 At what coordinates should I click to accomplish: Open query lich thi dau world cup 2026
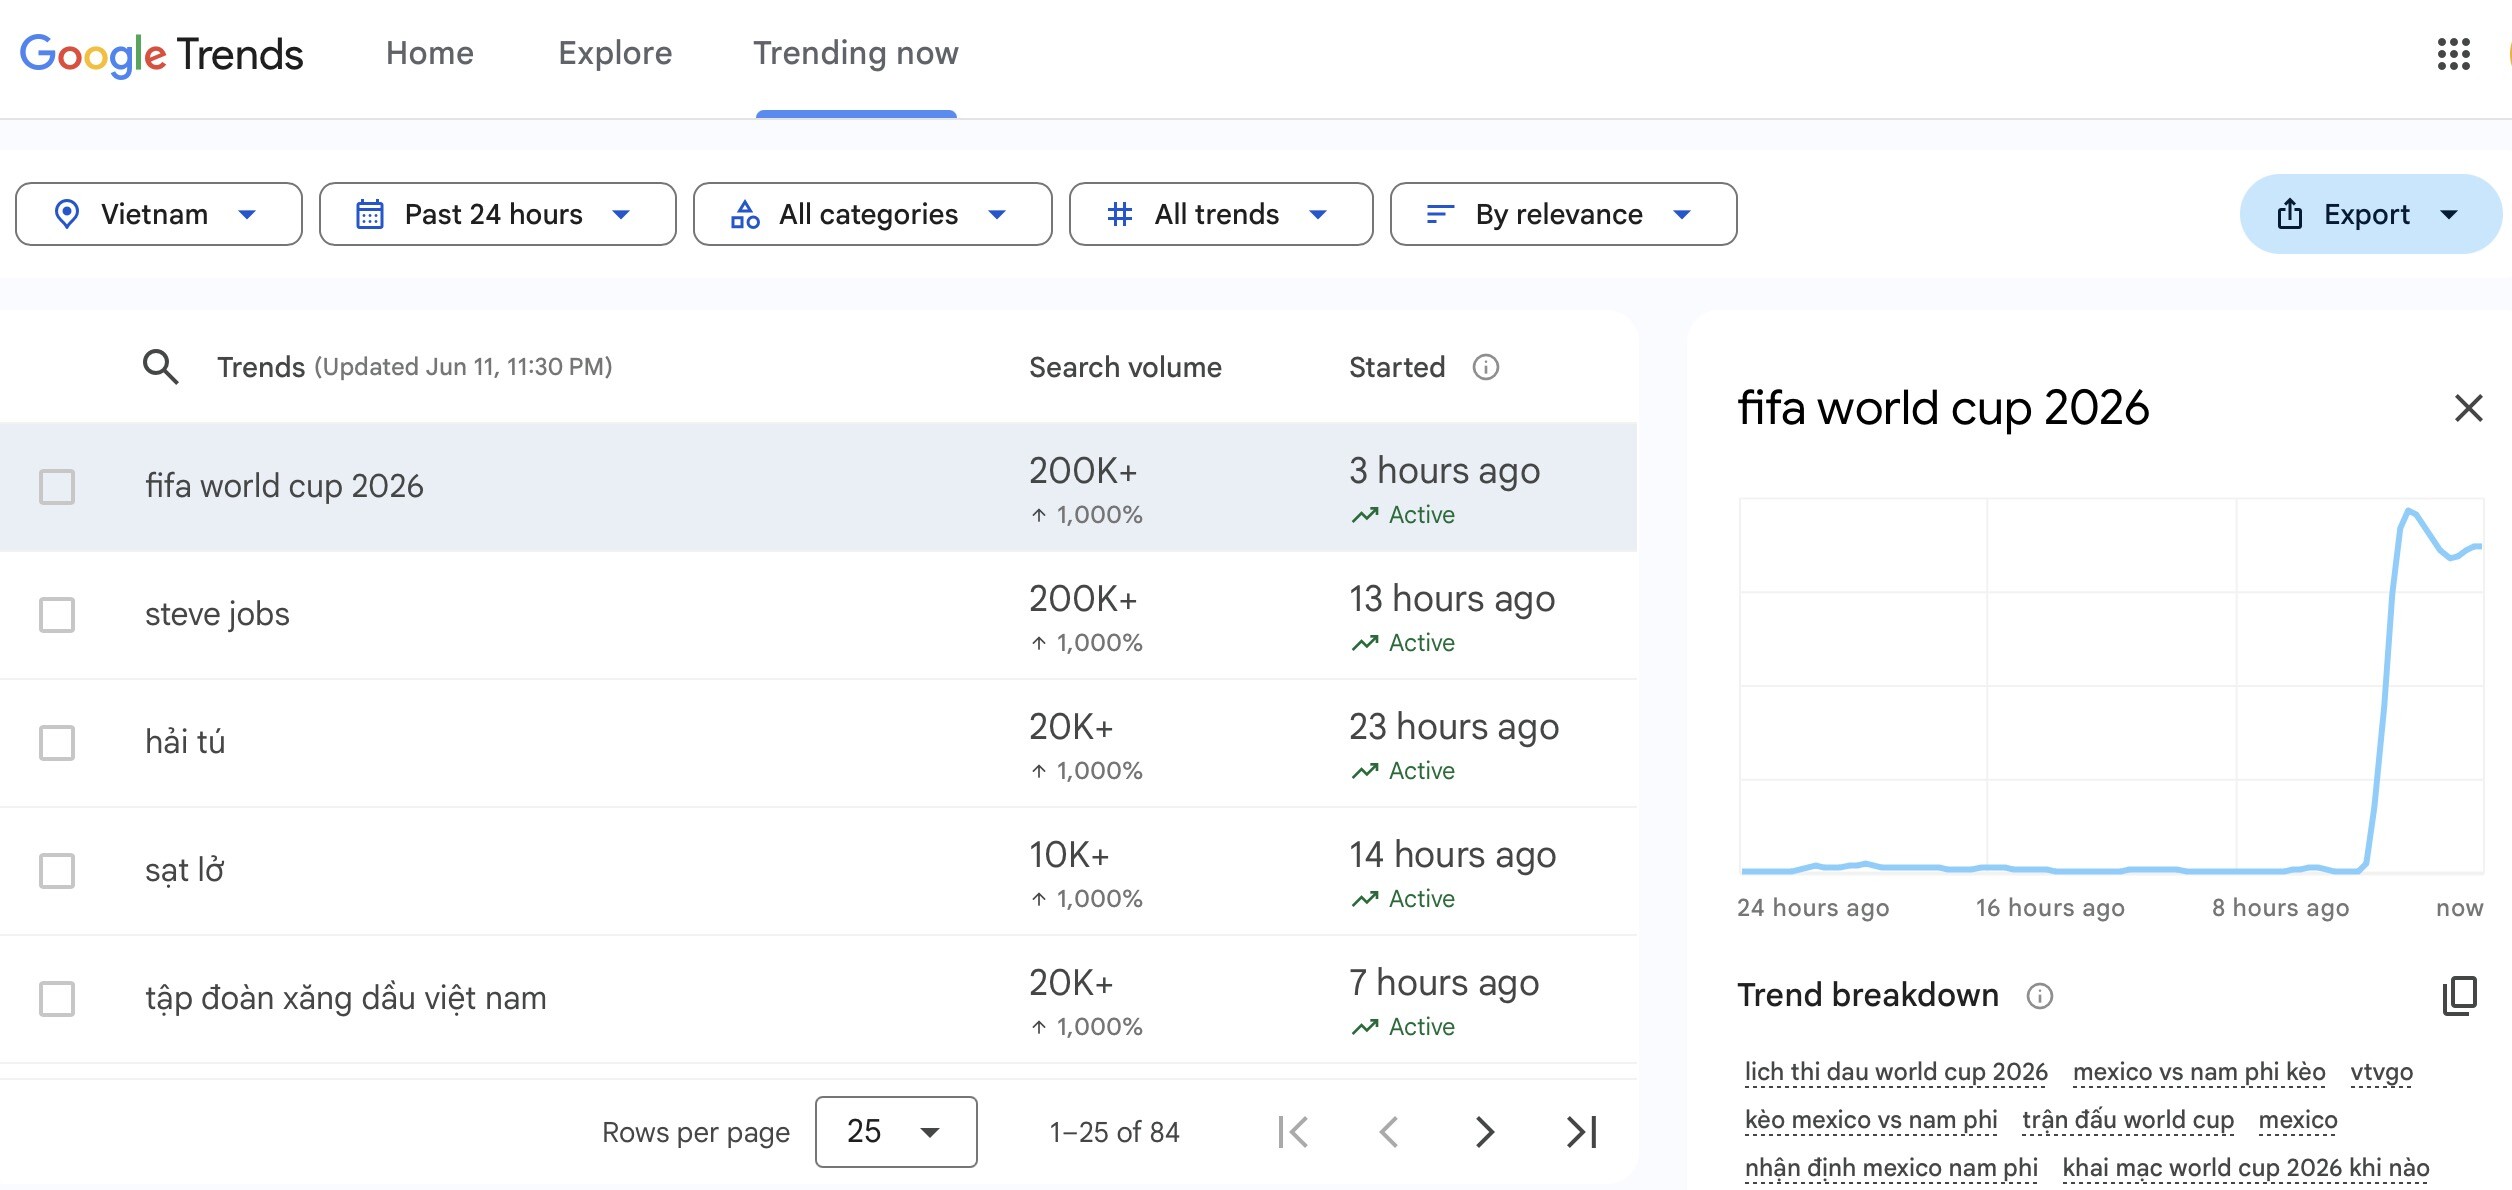[x=1896, y=1072]
